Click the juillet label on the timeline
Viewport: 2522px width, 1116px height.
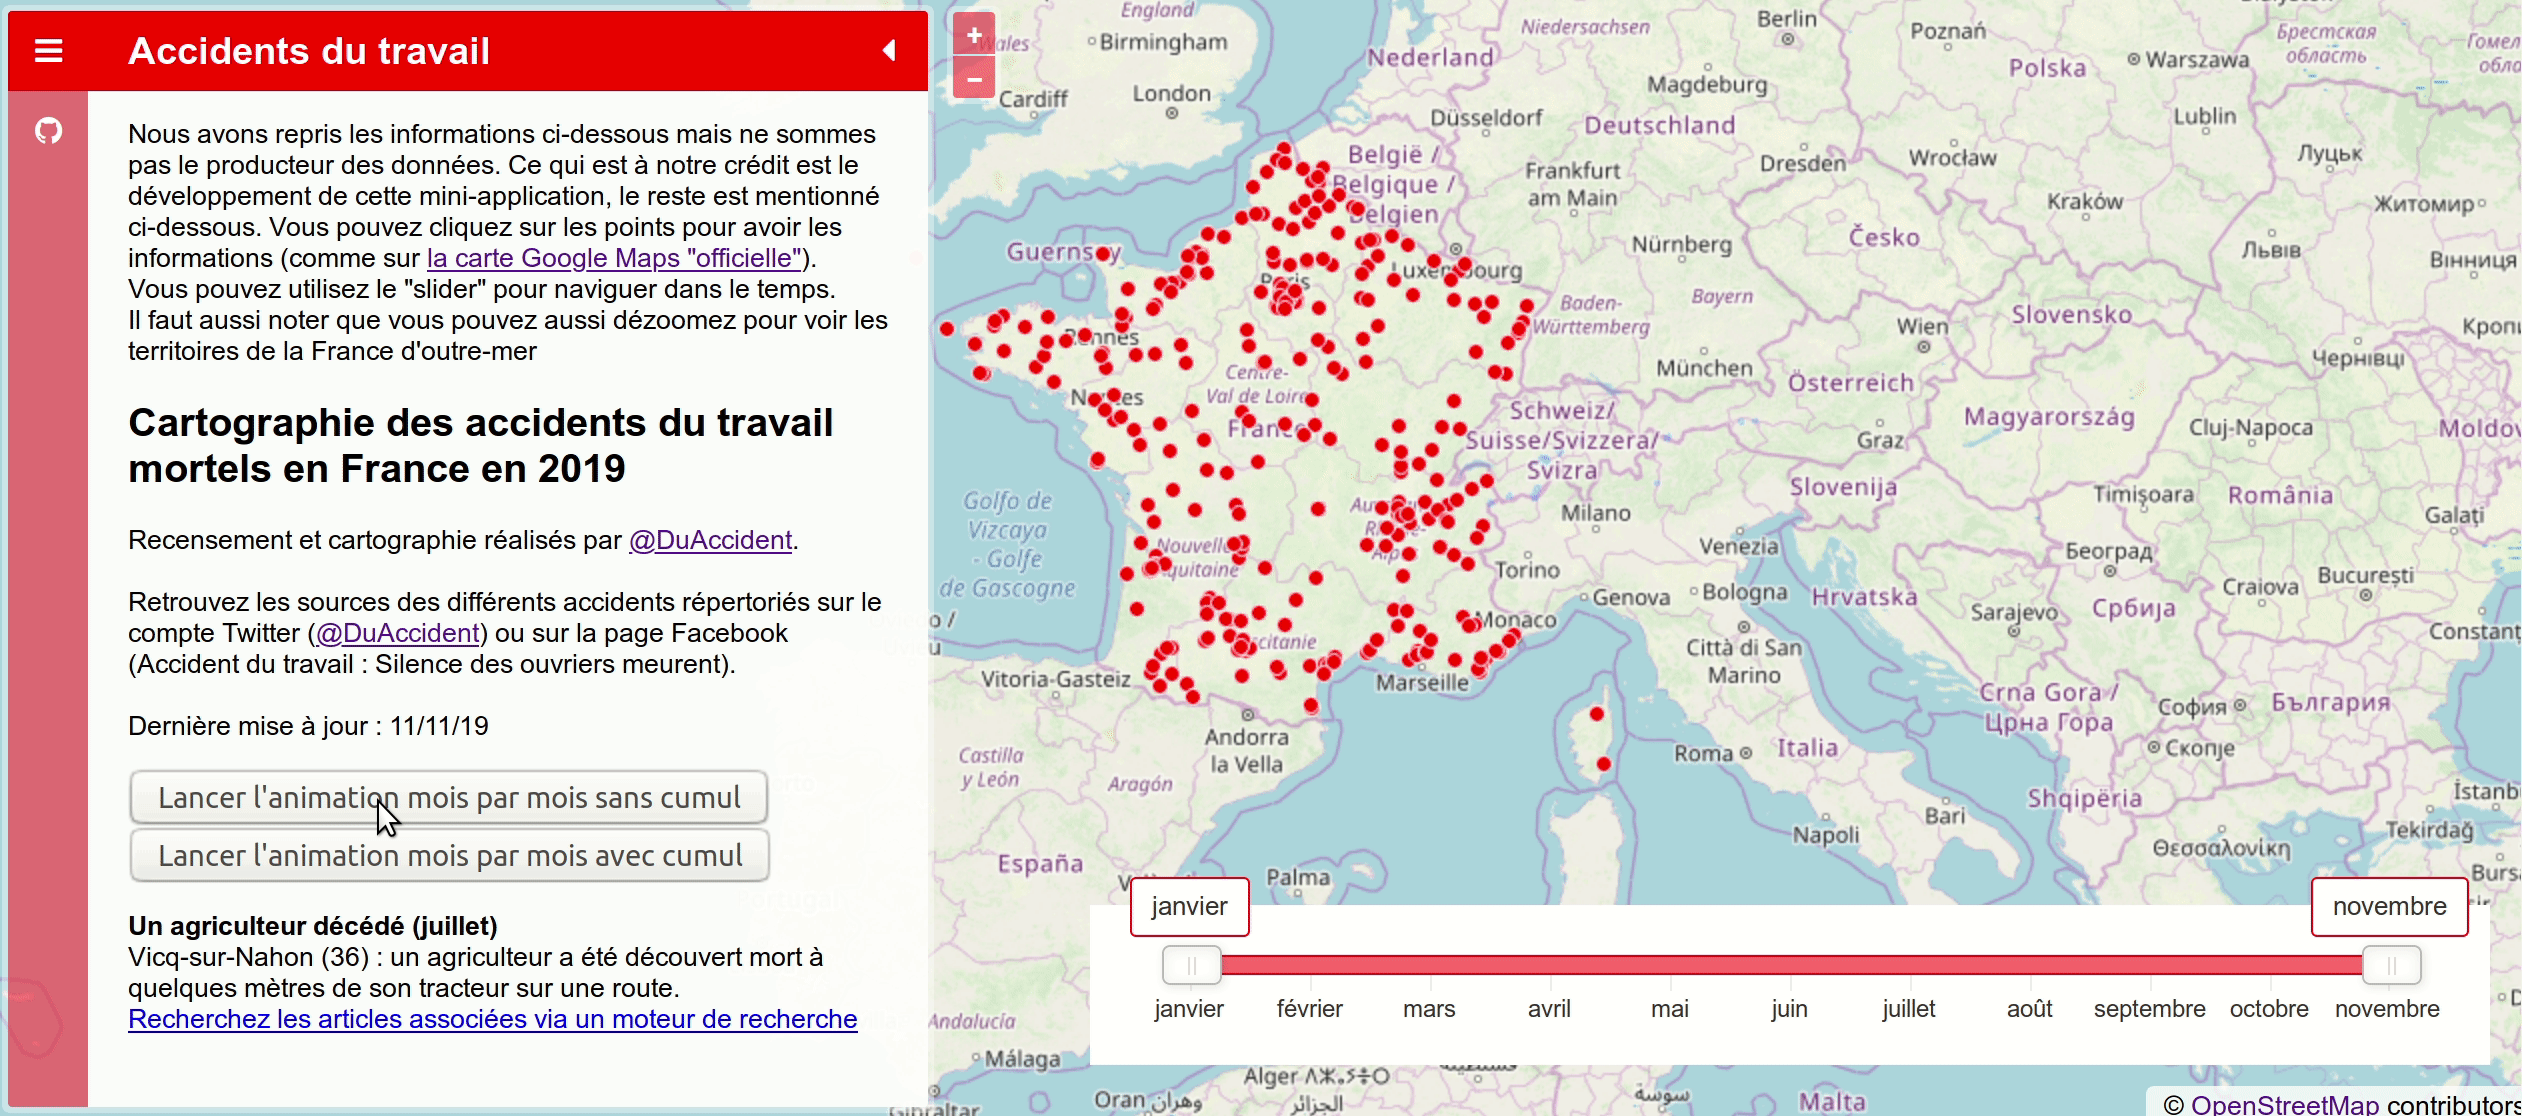[x=1908, y=1009]
